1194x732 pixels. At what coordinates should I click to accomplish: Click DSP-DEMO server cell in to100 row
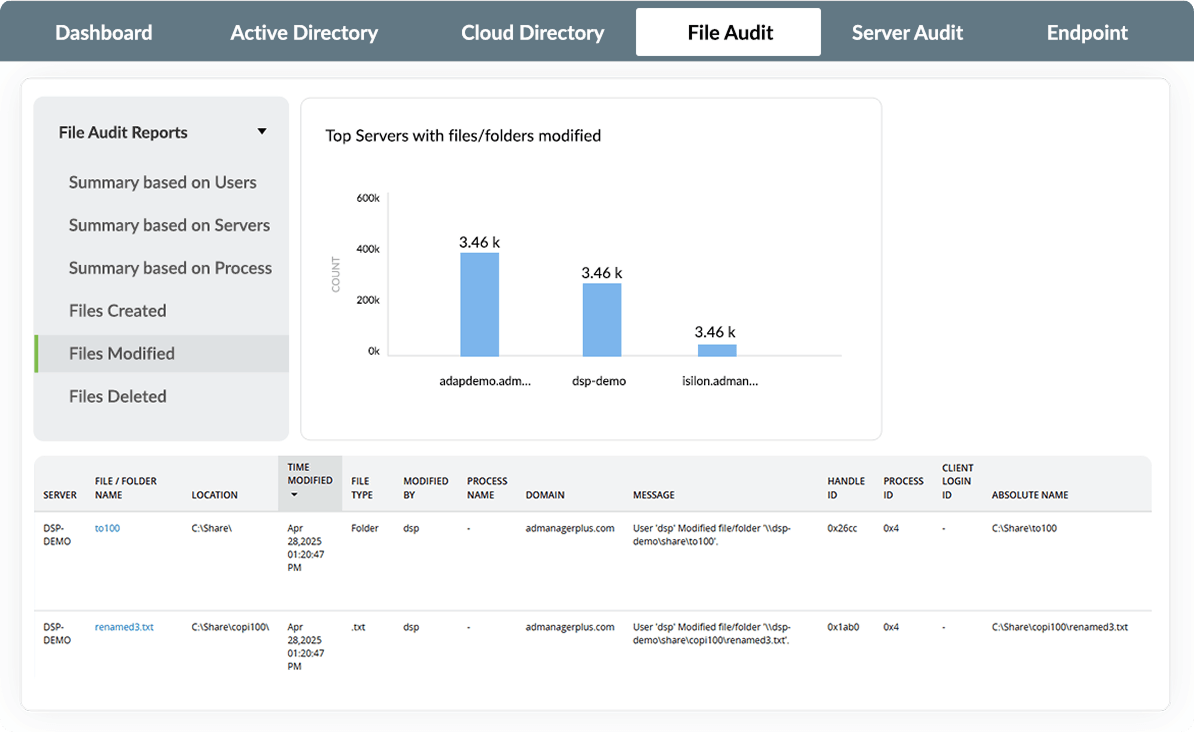point(57,535)
